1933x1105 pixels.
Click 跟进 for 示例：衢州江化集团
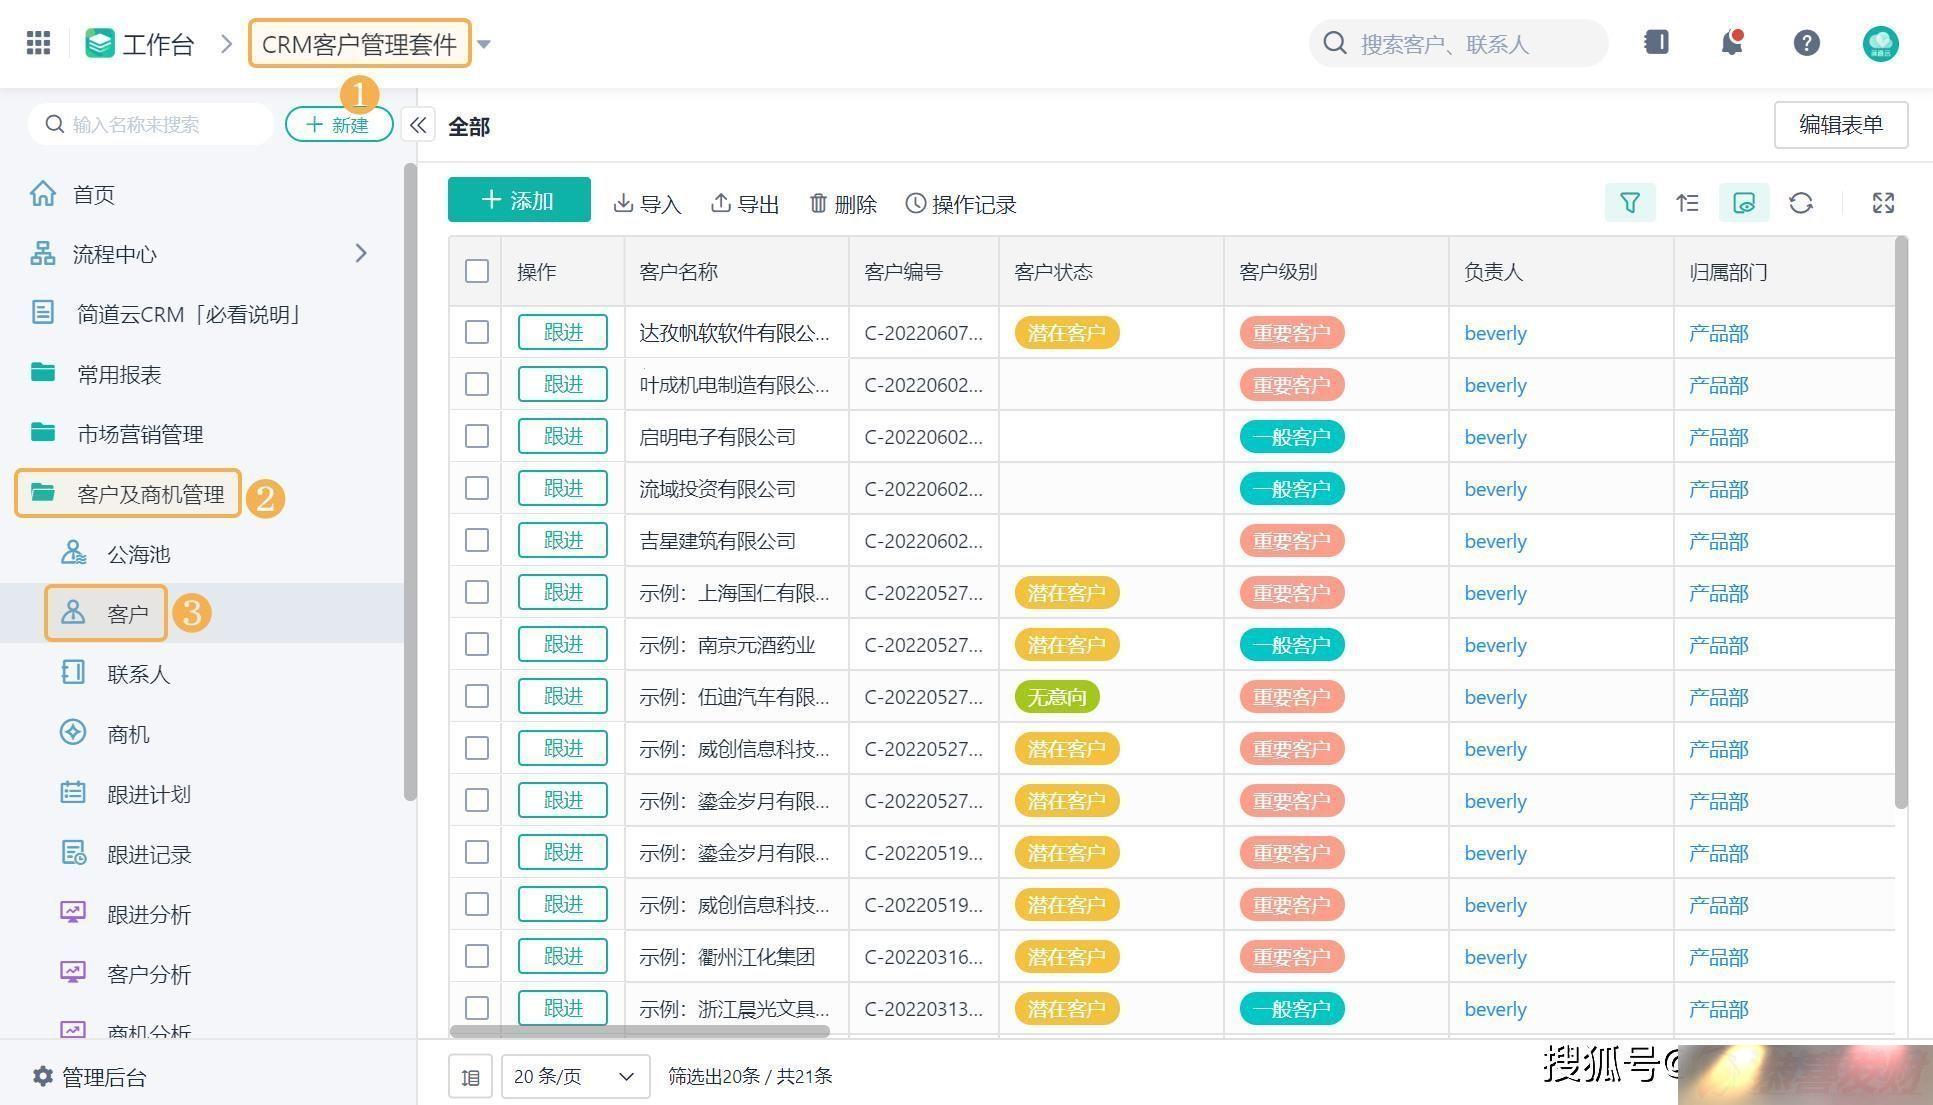[x=563, y=956]
